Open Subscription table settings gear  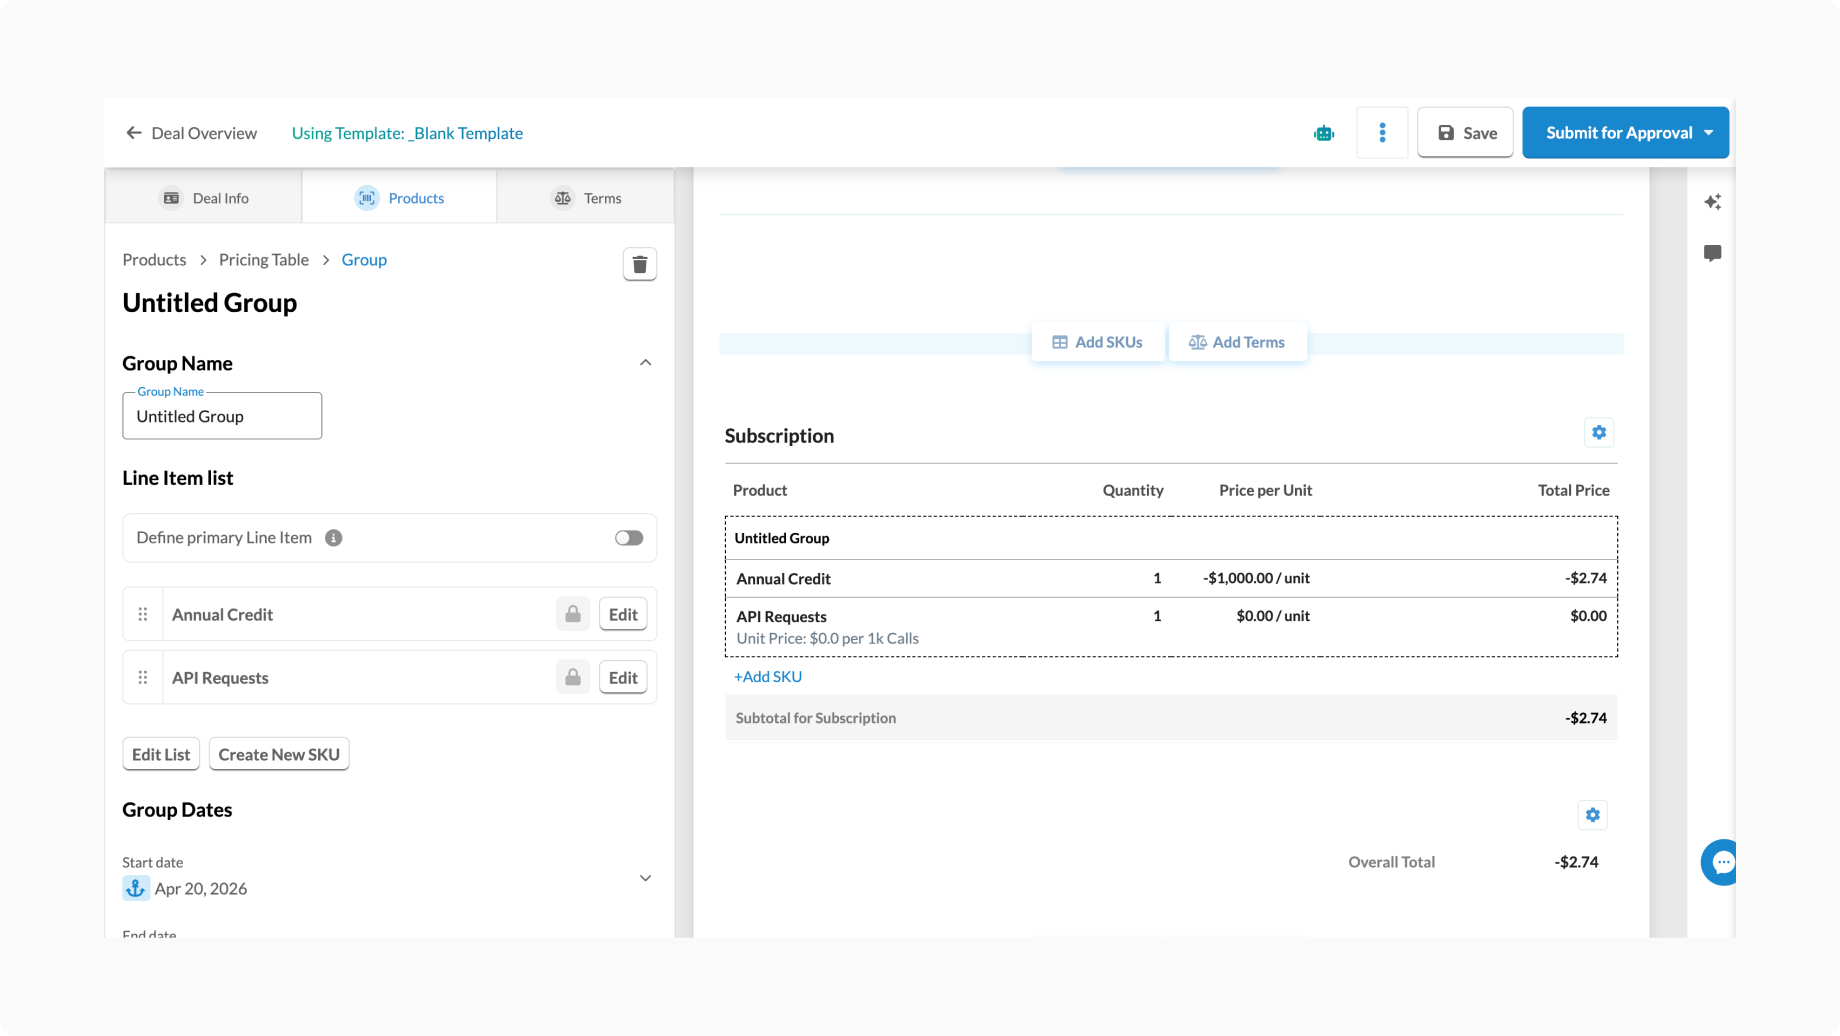pyautogui.click(x=1598, y=433)
